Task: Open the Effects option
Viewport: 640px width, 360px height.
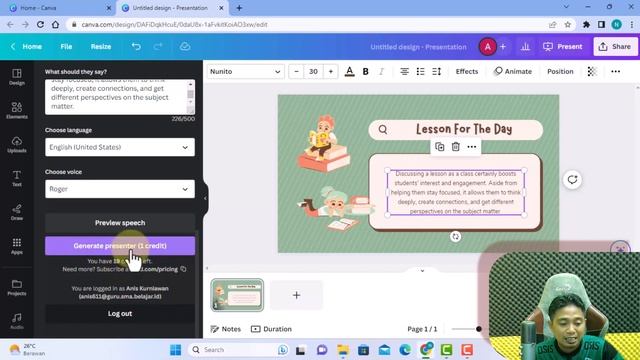Action: (x=467, y=71)
